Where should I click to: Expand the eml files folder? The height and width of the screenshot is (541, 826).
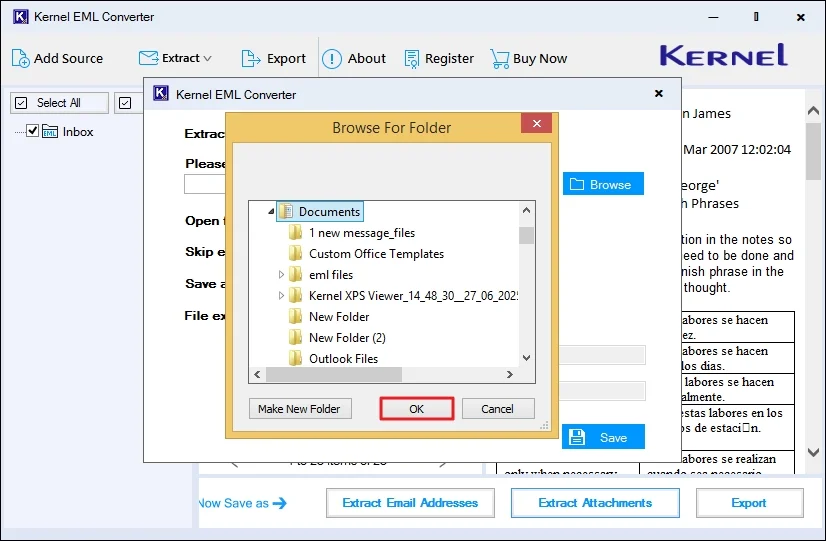(281, 275)
